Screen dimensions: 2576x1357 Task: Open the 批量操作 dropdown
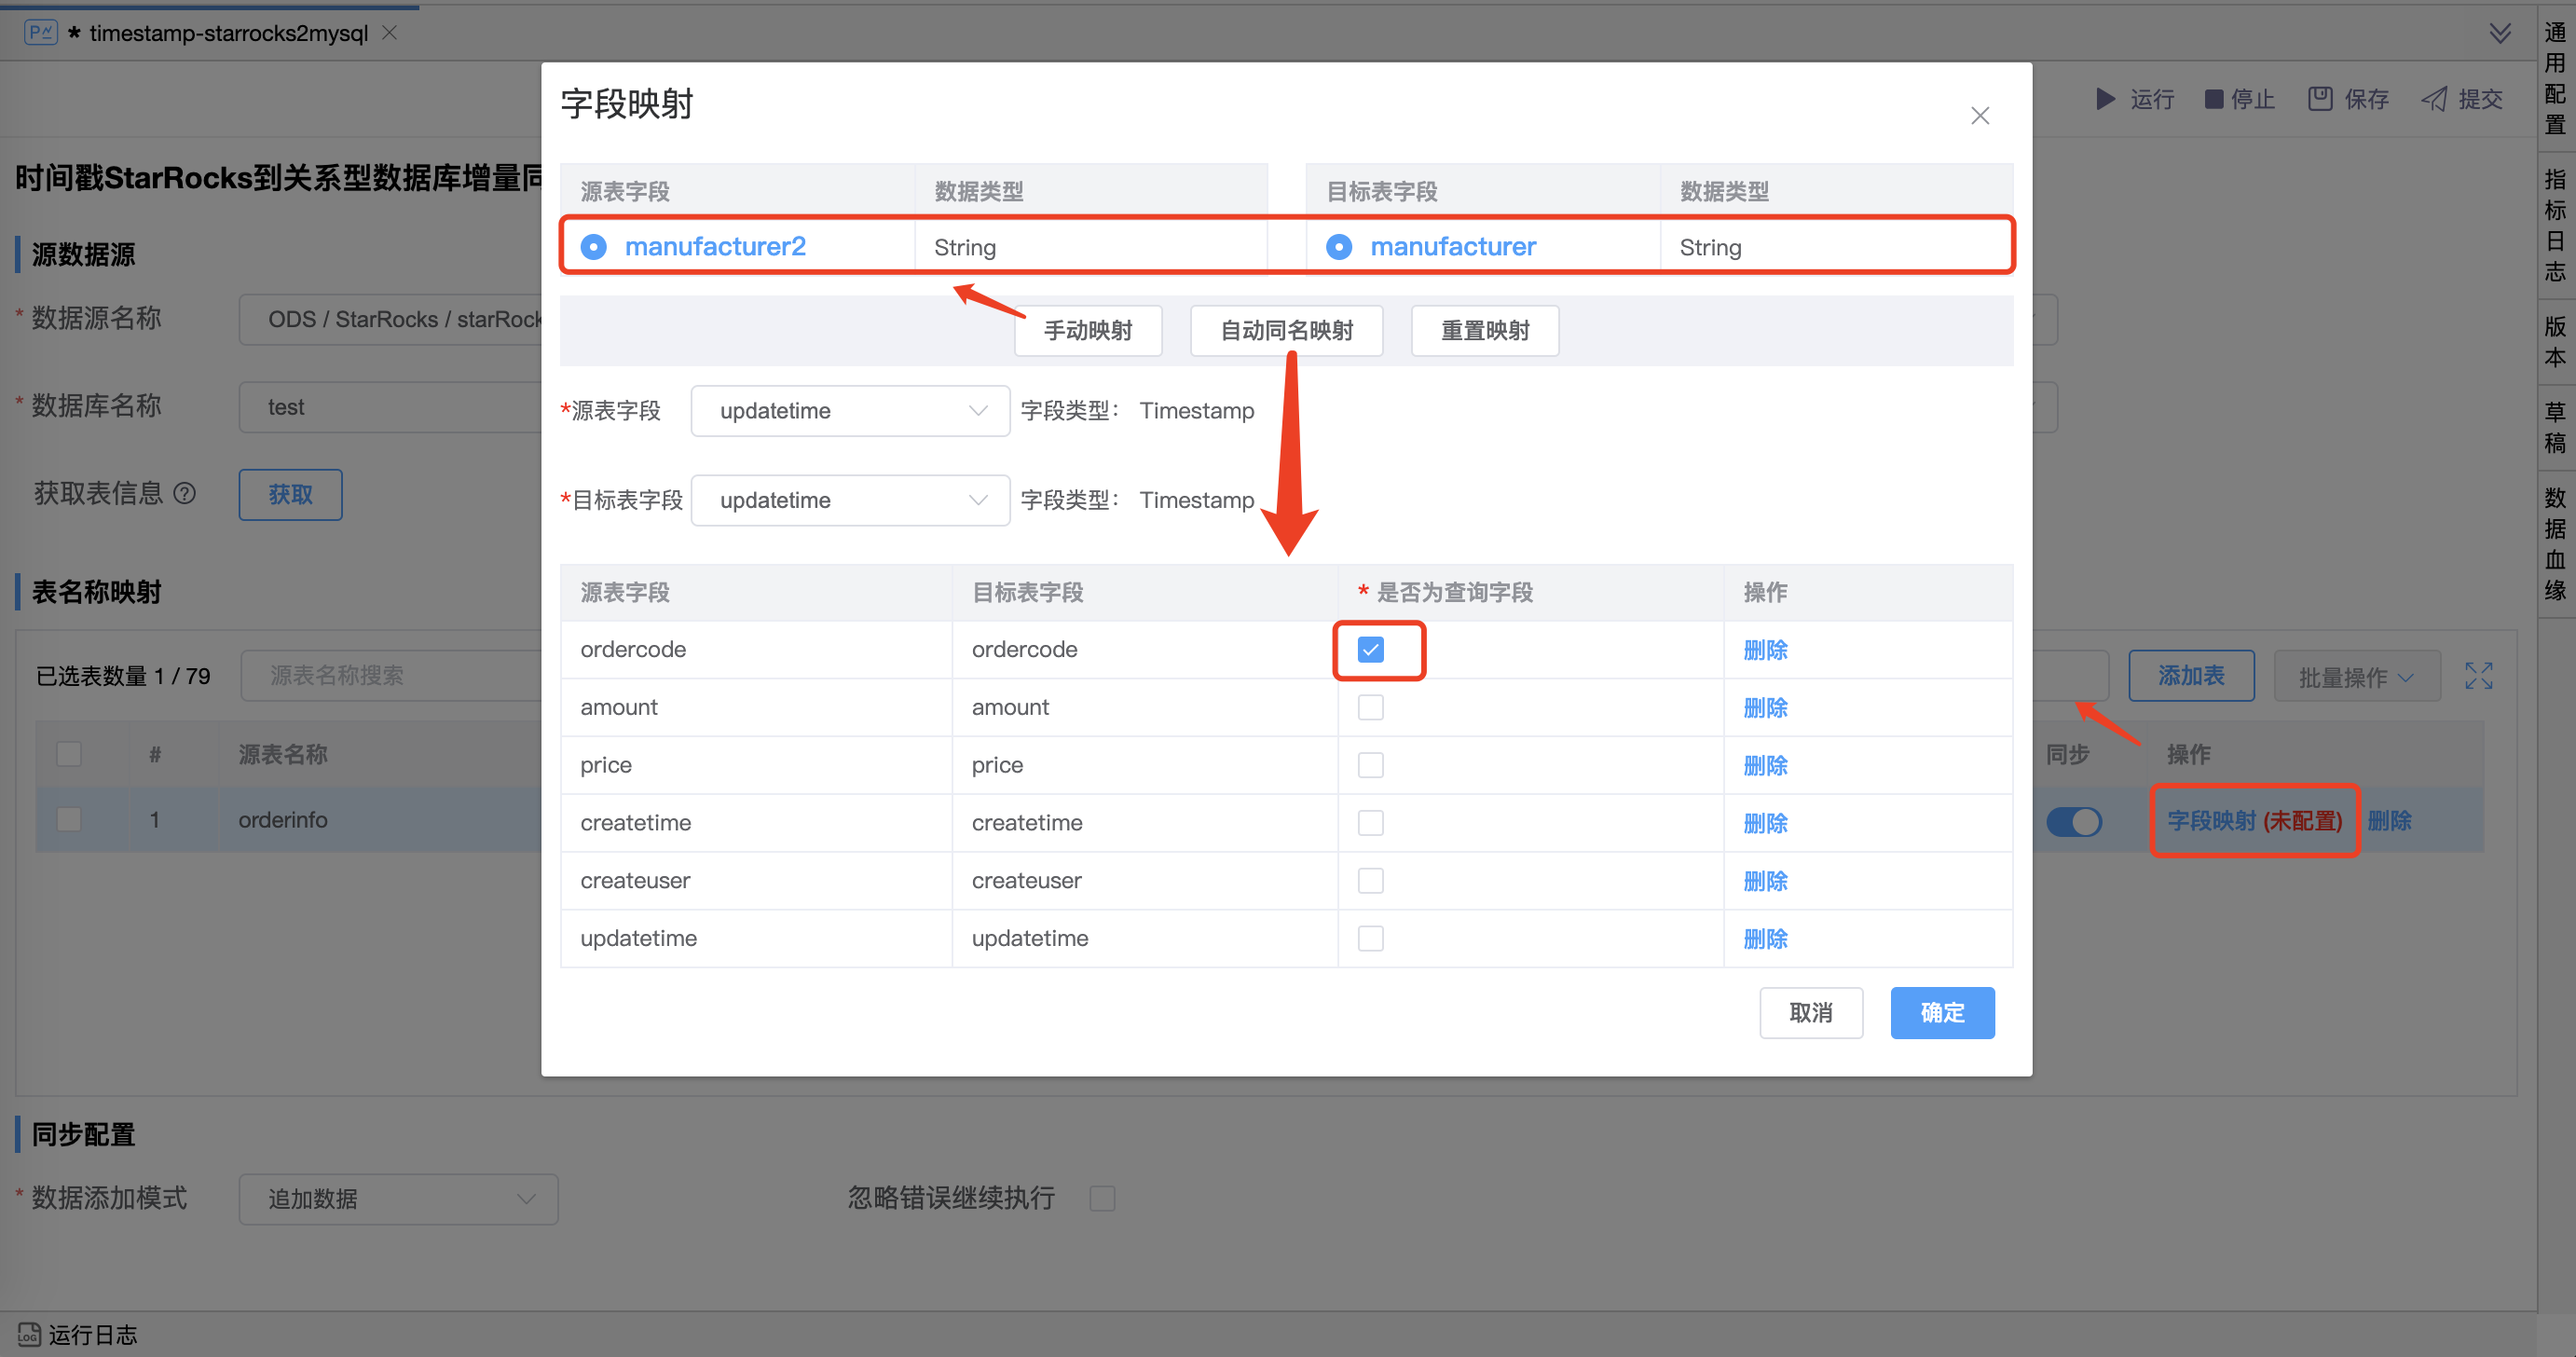pos(2357,677)
